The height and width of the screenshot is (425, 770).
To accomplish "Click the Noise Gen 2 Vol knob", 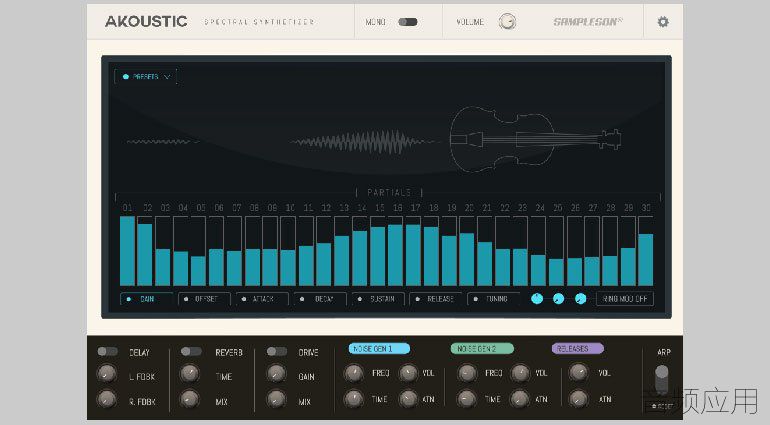I will pos(521,373).
